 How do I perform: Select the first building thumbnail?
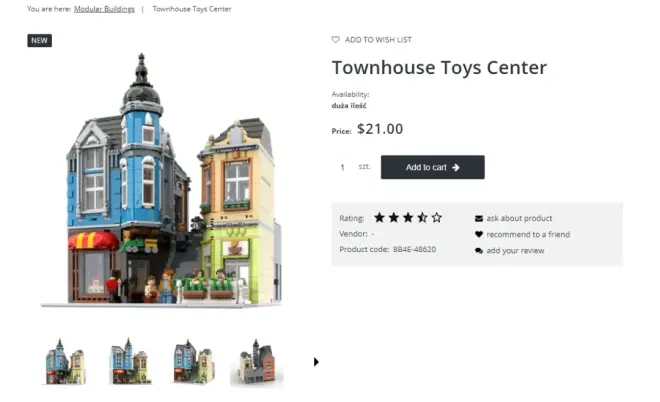click(x=65, y=362)
